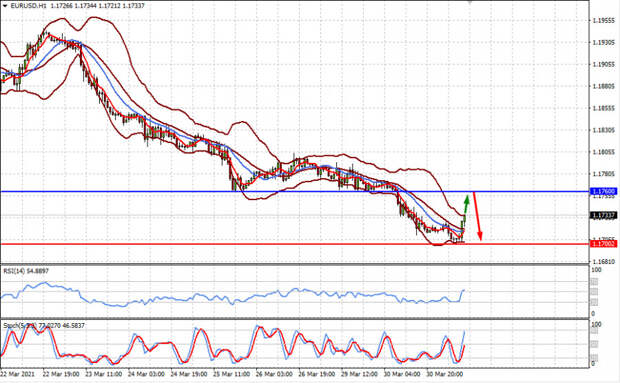Click the 25 Mar 11:00 time label

[232, 374]
